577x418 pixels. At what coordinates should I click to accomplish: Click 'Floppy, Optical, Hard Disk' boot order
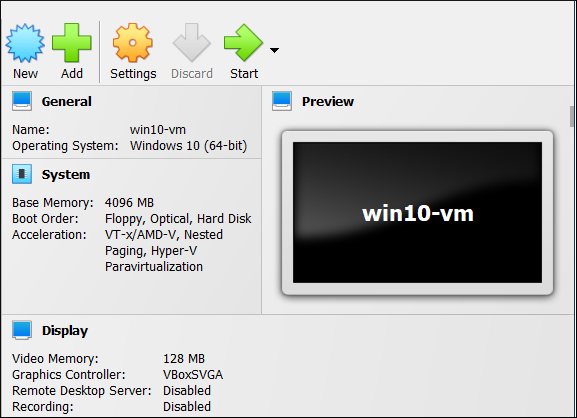point(178,219)
